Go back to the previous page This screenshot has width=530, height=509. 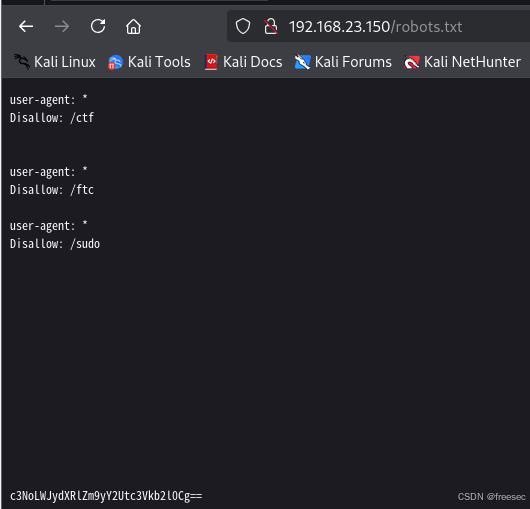[26, 26]
